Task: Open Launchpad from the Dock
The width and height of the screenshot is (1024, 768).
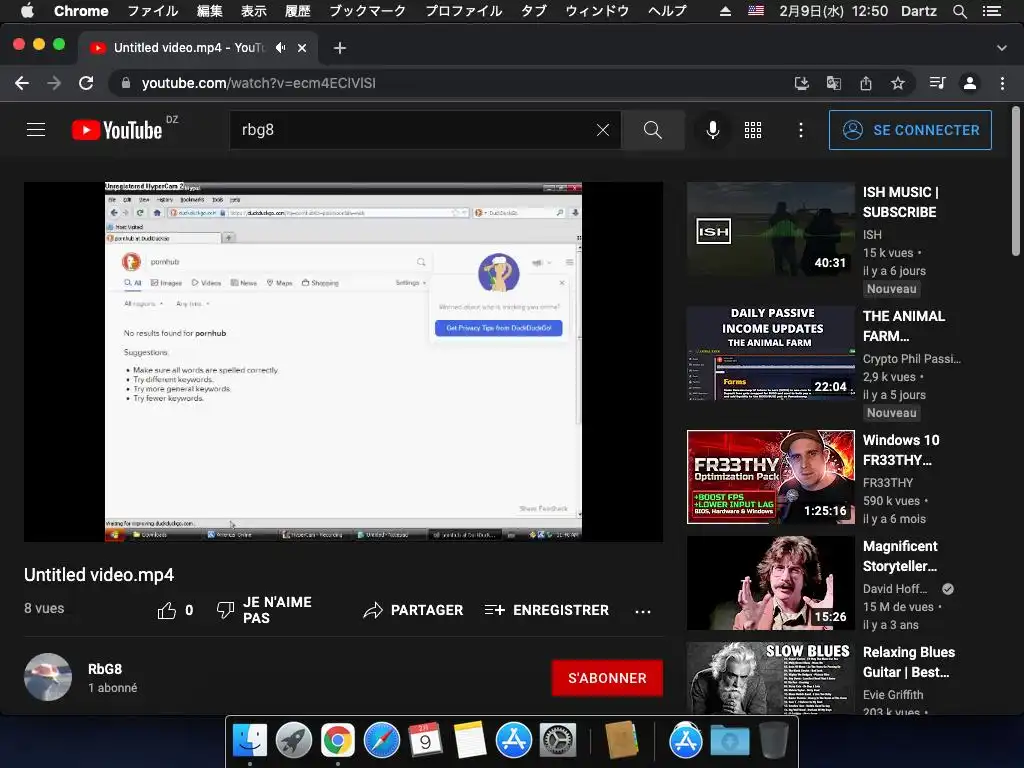Action: coord(294,741)
